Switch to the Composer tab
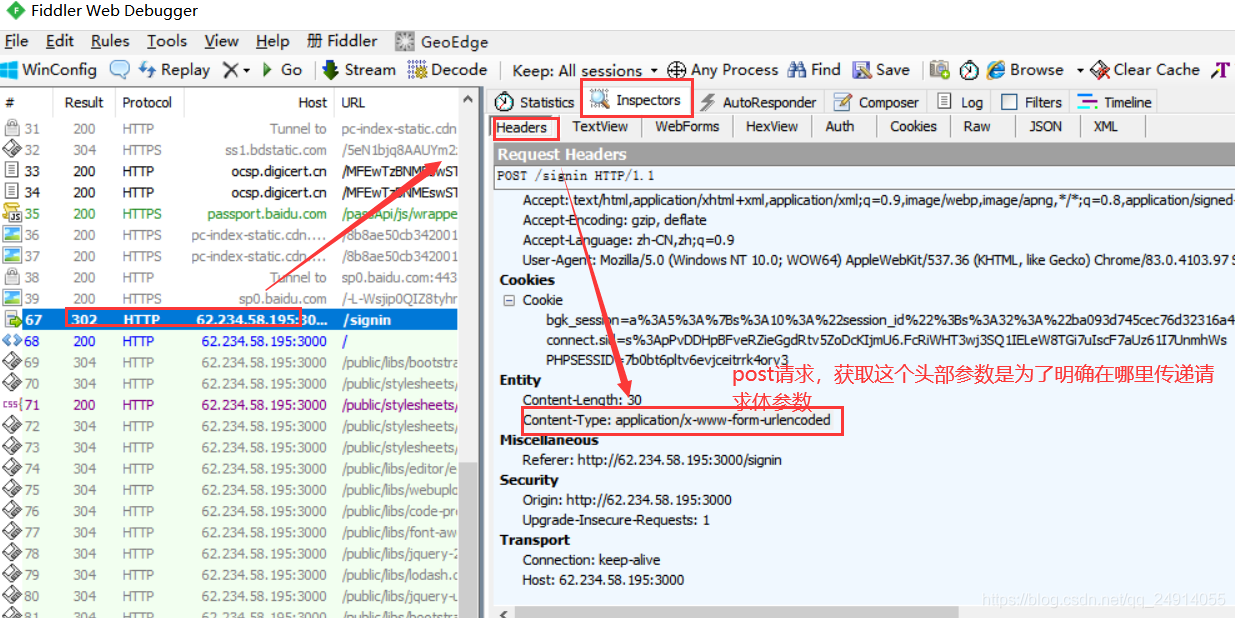The image size is (1235, 618). 875,102
